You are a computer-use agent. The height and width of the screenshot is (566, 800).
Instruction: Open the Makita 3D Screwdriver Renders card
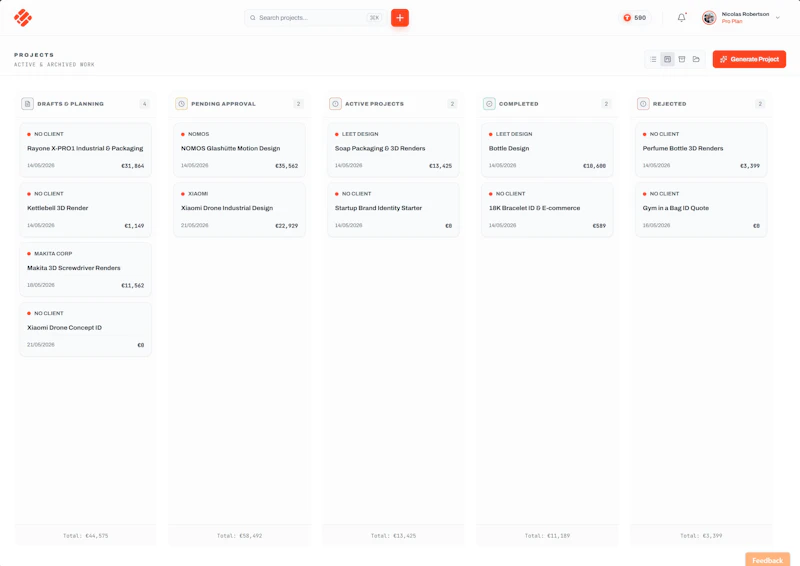click(x=86, y=269)
